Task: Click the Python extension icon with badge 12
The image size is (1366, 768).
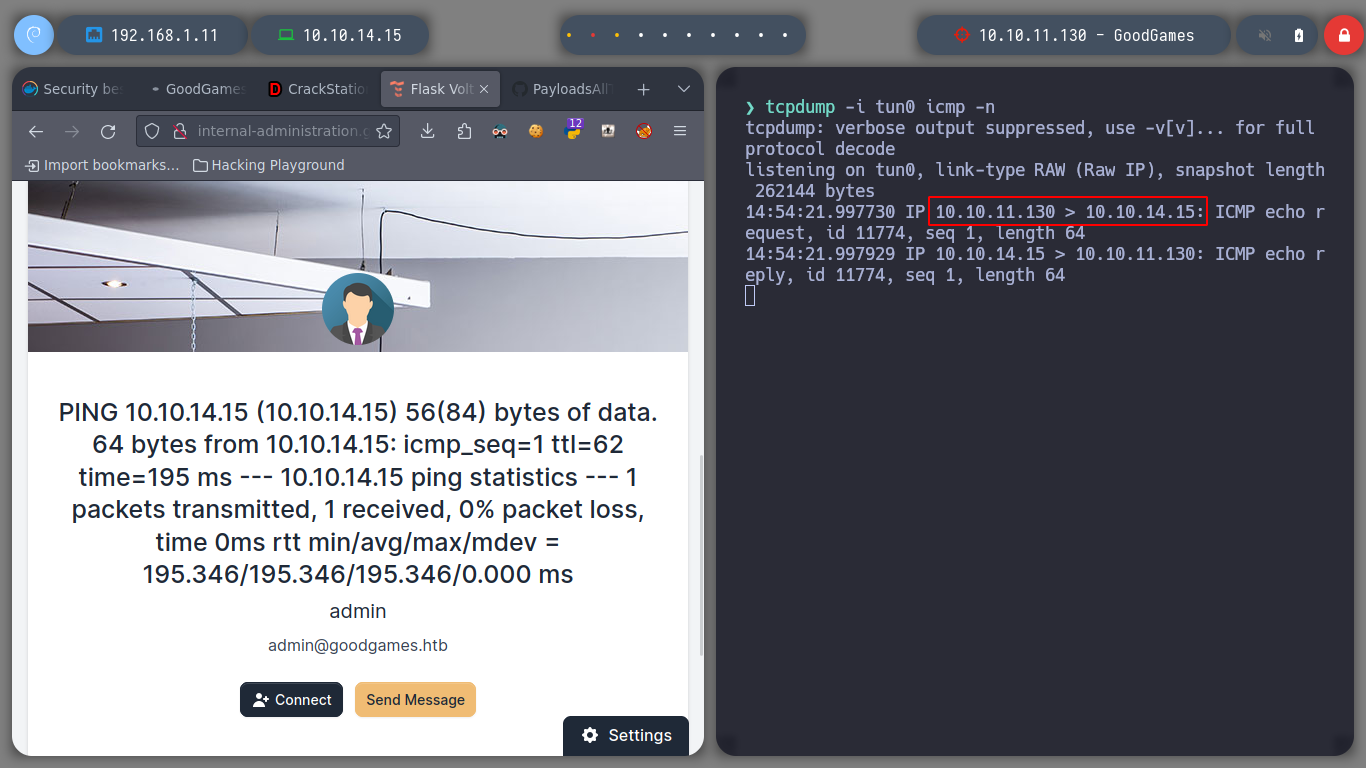Action: coord(572,129)
